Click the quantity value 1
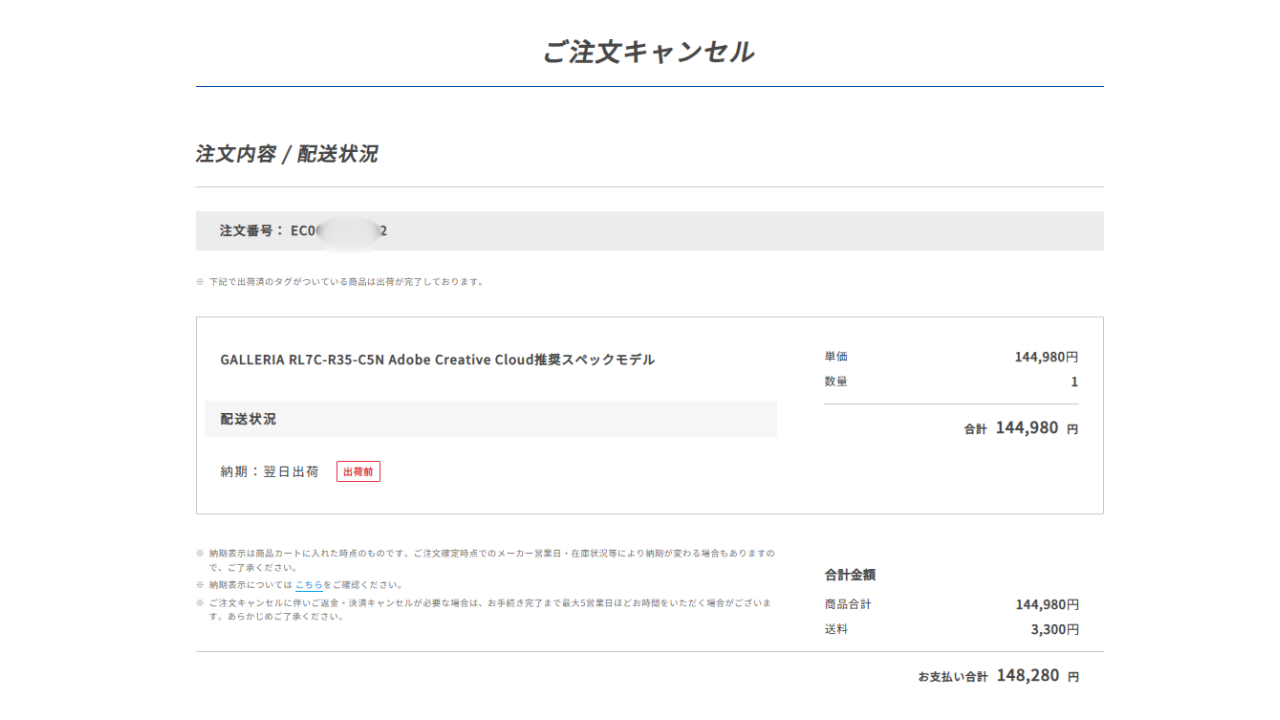 [x=1074, y=382]
